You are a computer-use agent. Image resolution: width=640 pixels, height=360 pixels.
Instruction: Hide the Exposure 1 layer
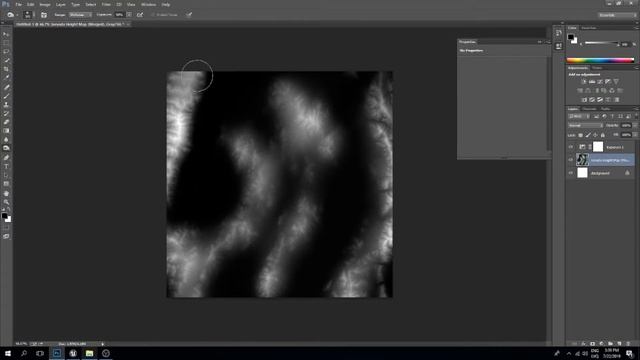click(x=571, y=147)
